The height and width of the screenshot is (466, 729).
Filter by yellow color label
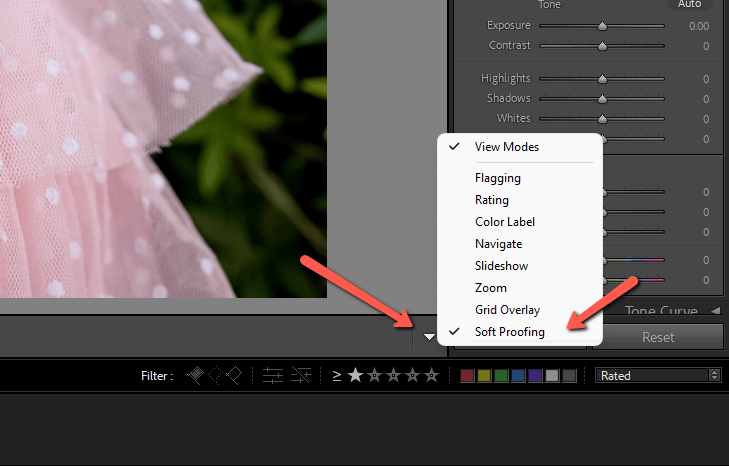(x=484, y=376)
